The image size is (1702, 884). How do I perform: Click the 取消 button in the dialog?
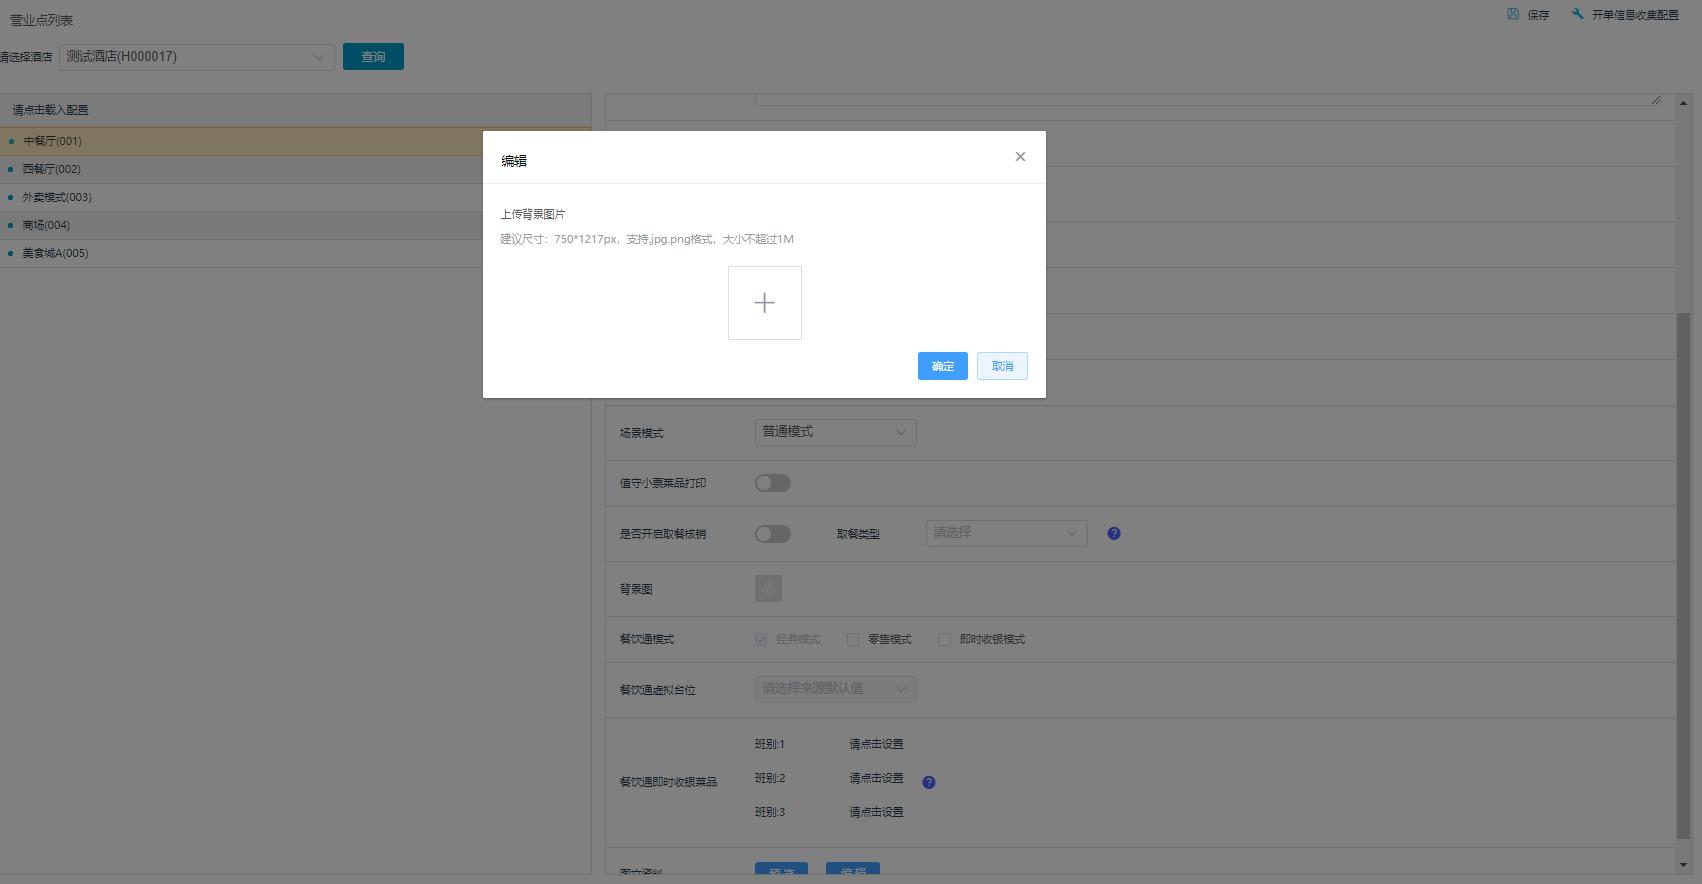1002,366
